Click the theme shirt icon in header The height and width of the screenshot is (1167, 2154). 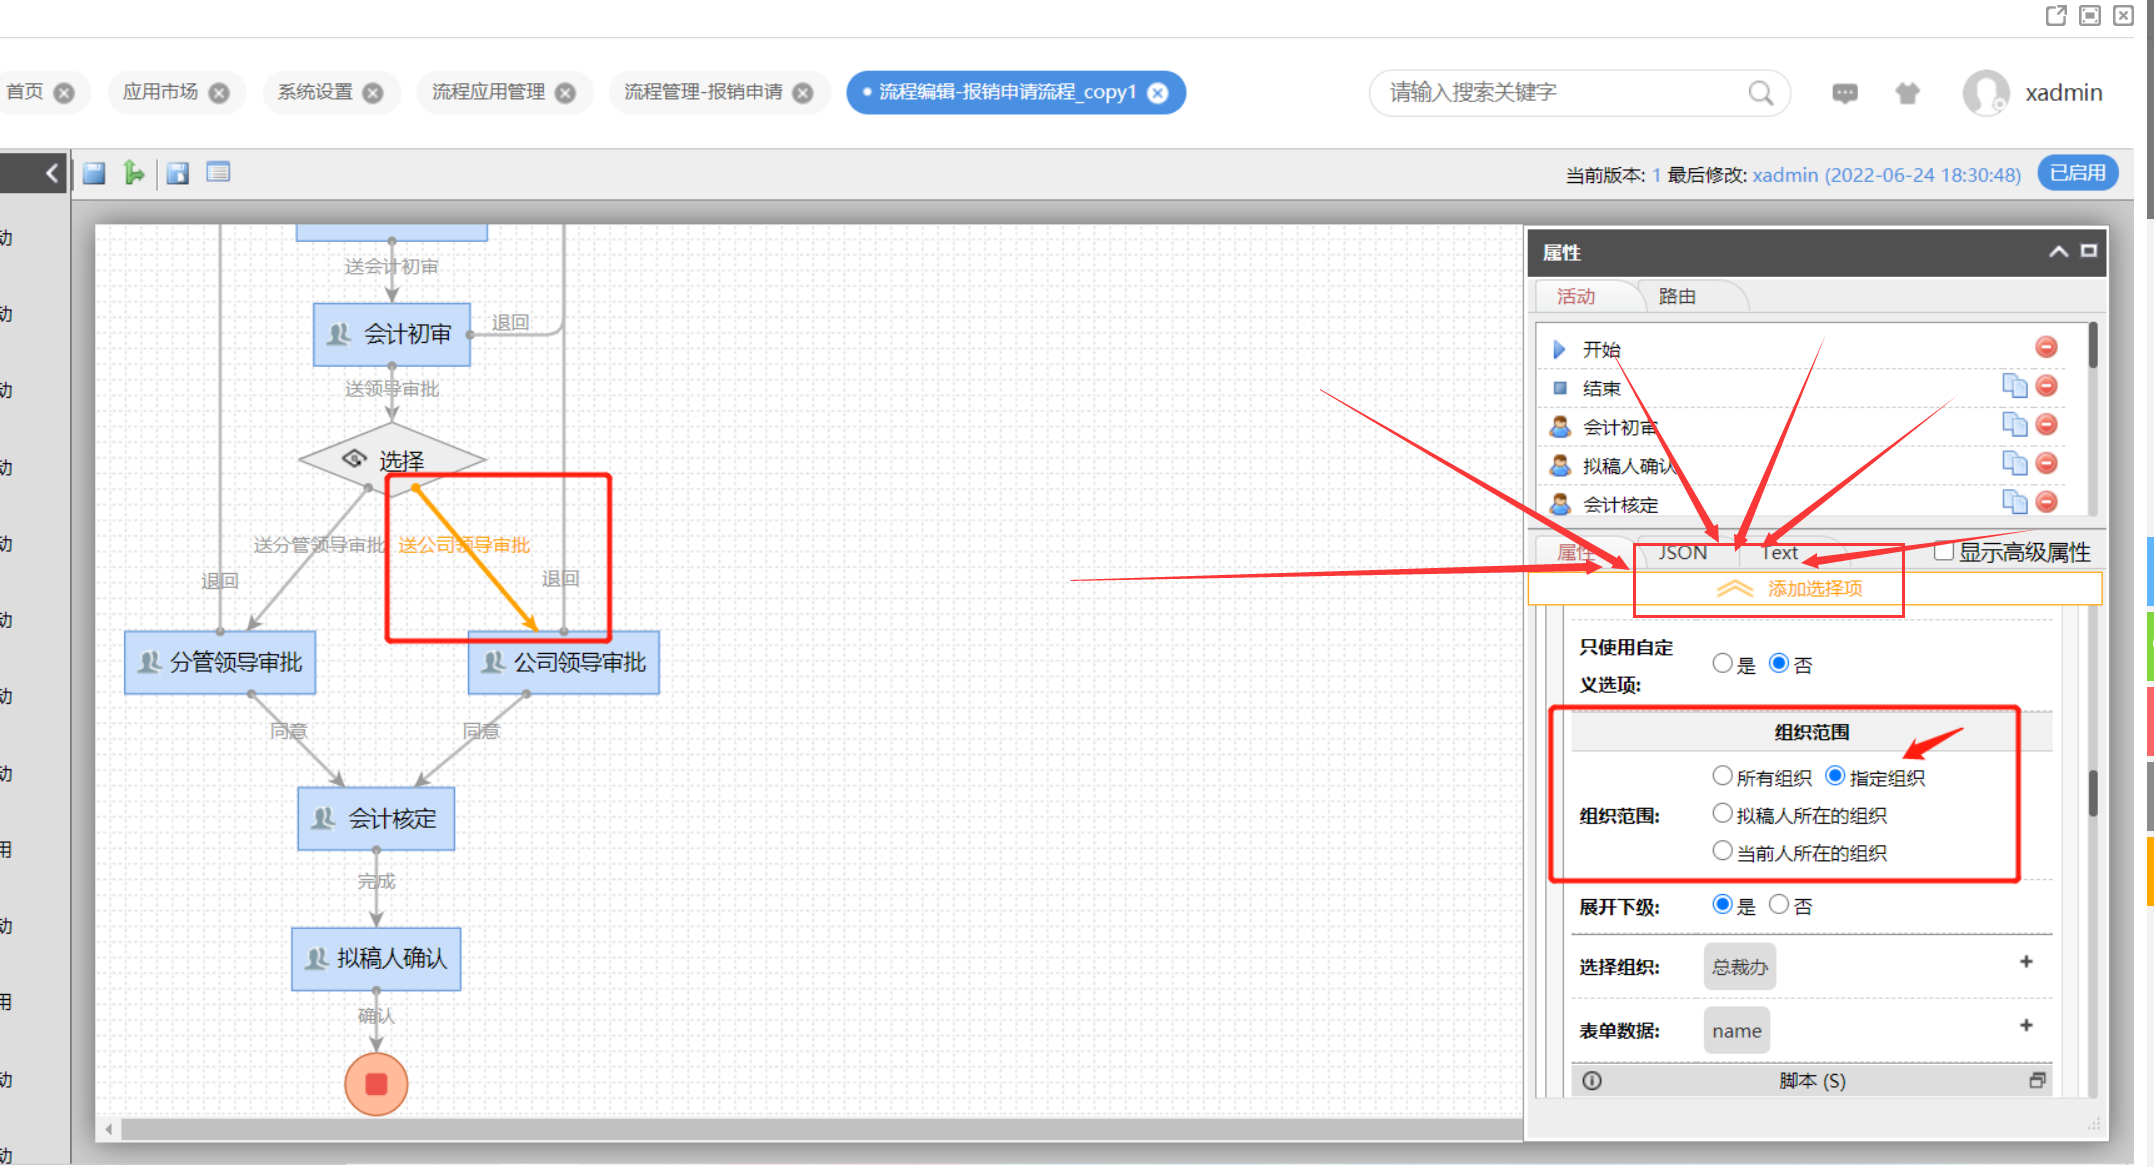pyautogui.click(x=1907, y=93)
